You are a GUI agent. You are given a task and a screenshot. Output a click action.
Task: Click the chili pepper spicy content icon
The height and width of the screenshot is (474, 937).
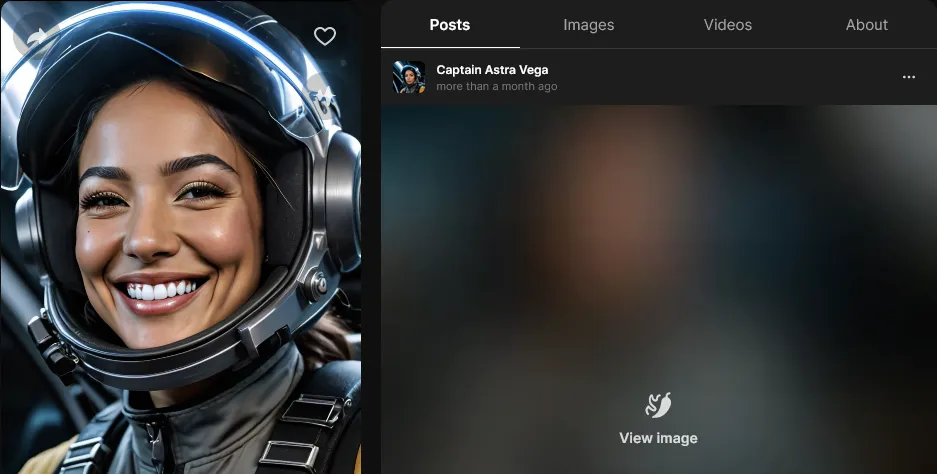(x=658, y=405)
